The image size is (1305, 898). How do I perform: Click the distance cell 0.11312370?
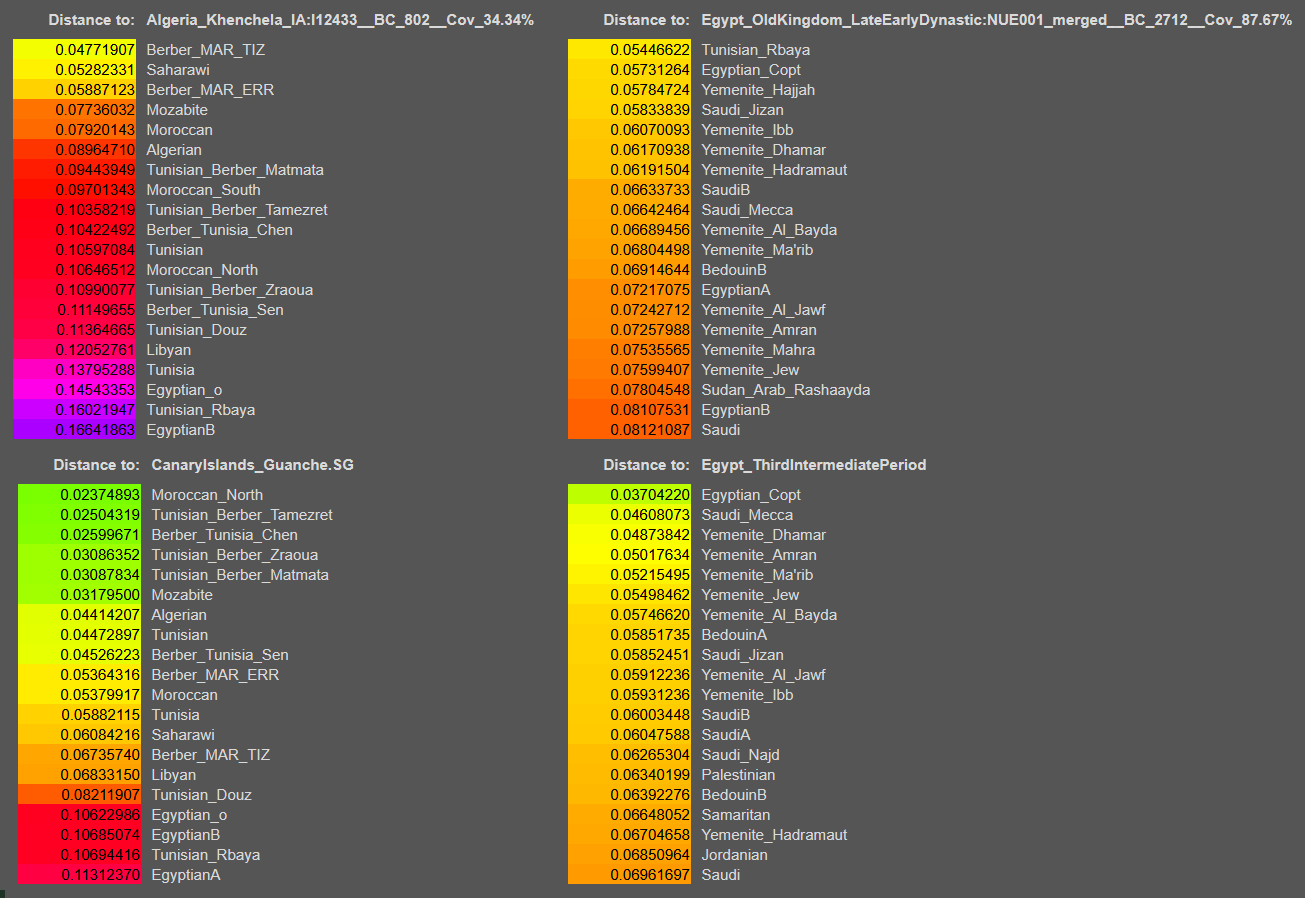[80, 875]
